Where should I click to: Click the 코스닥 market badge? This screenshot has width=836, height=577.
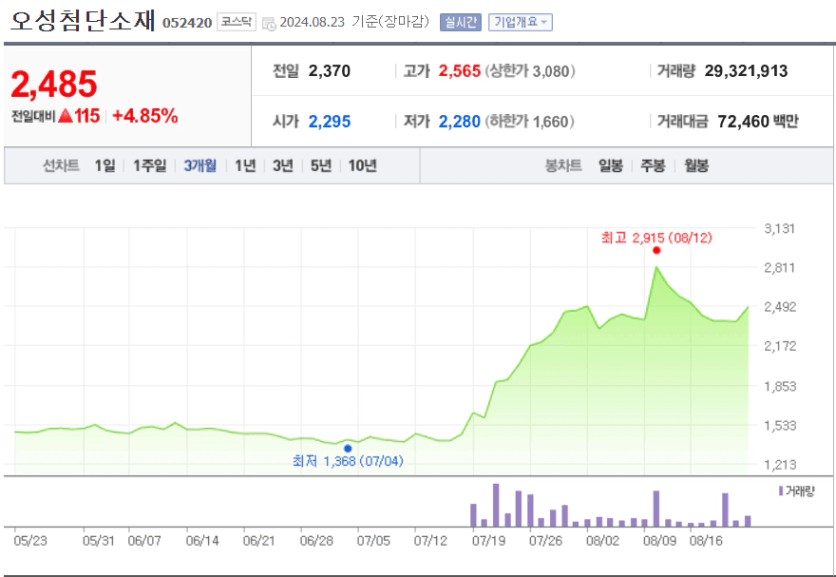click(x=236, y=22)
